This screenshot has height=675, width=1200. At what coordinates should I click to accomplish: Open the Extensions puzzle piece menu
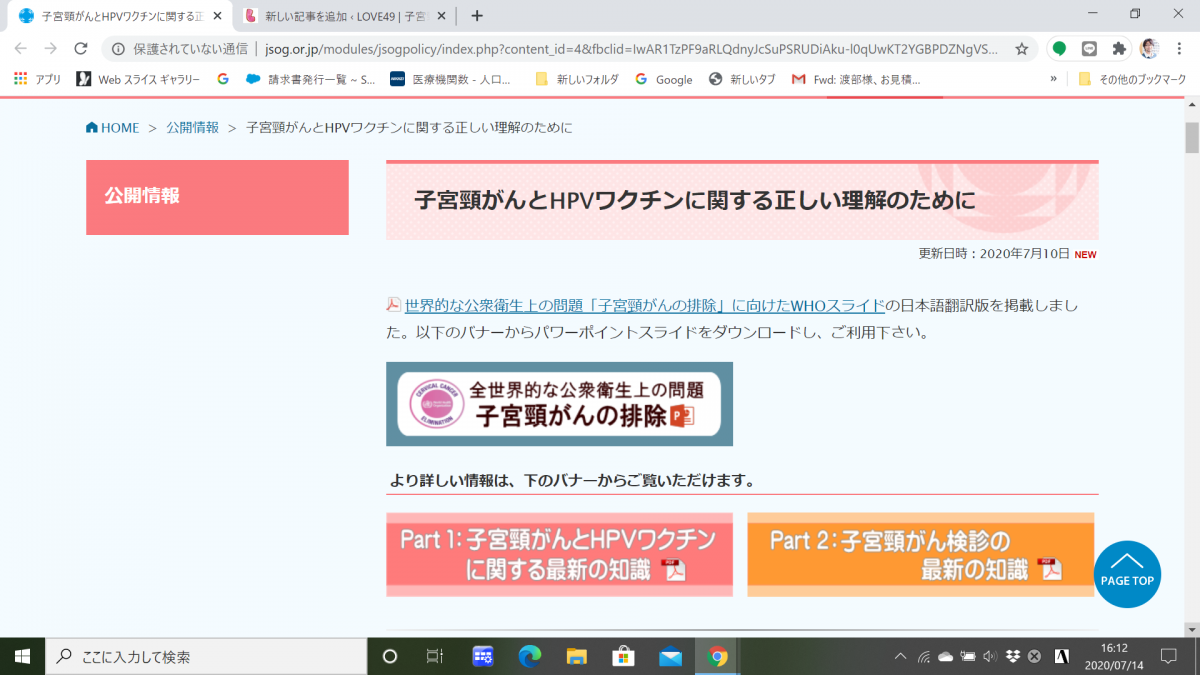click(x=1119, y=48)
